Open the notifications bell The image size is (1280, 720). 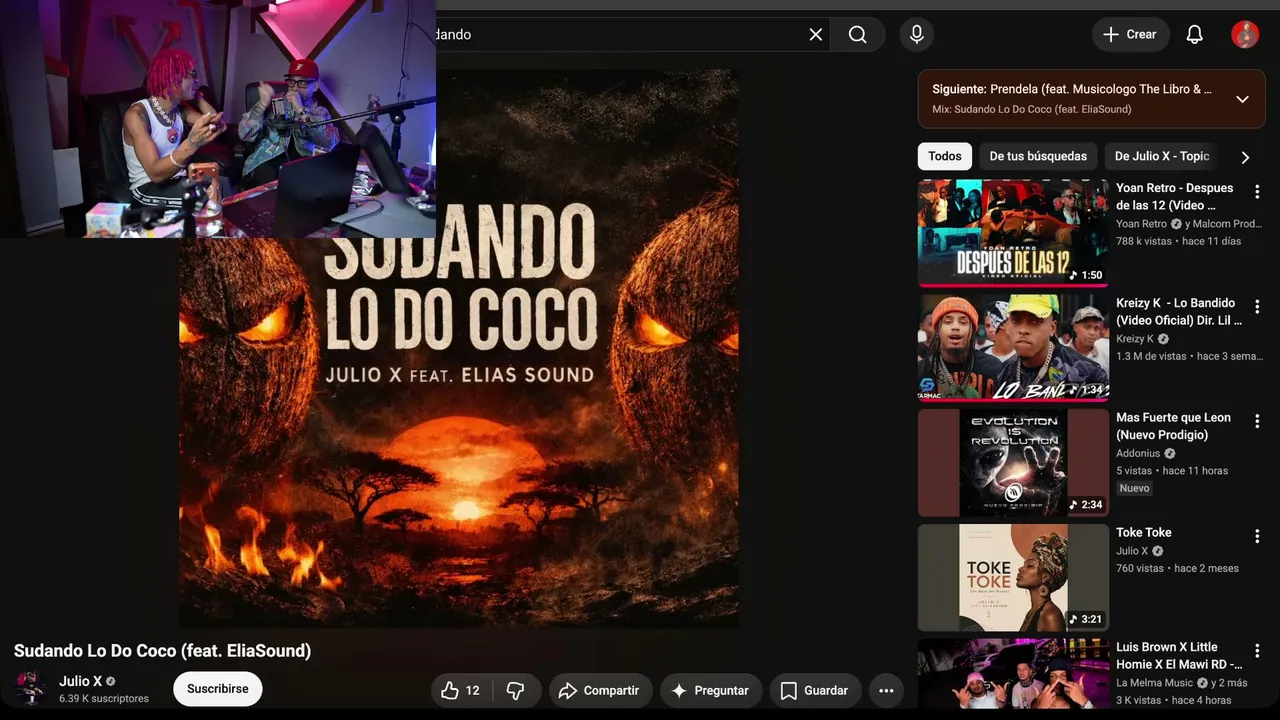tap(1194, 34)
